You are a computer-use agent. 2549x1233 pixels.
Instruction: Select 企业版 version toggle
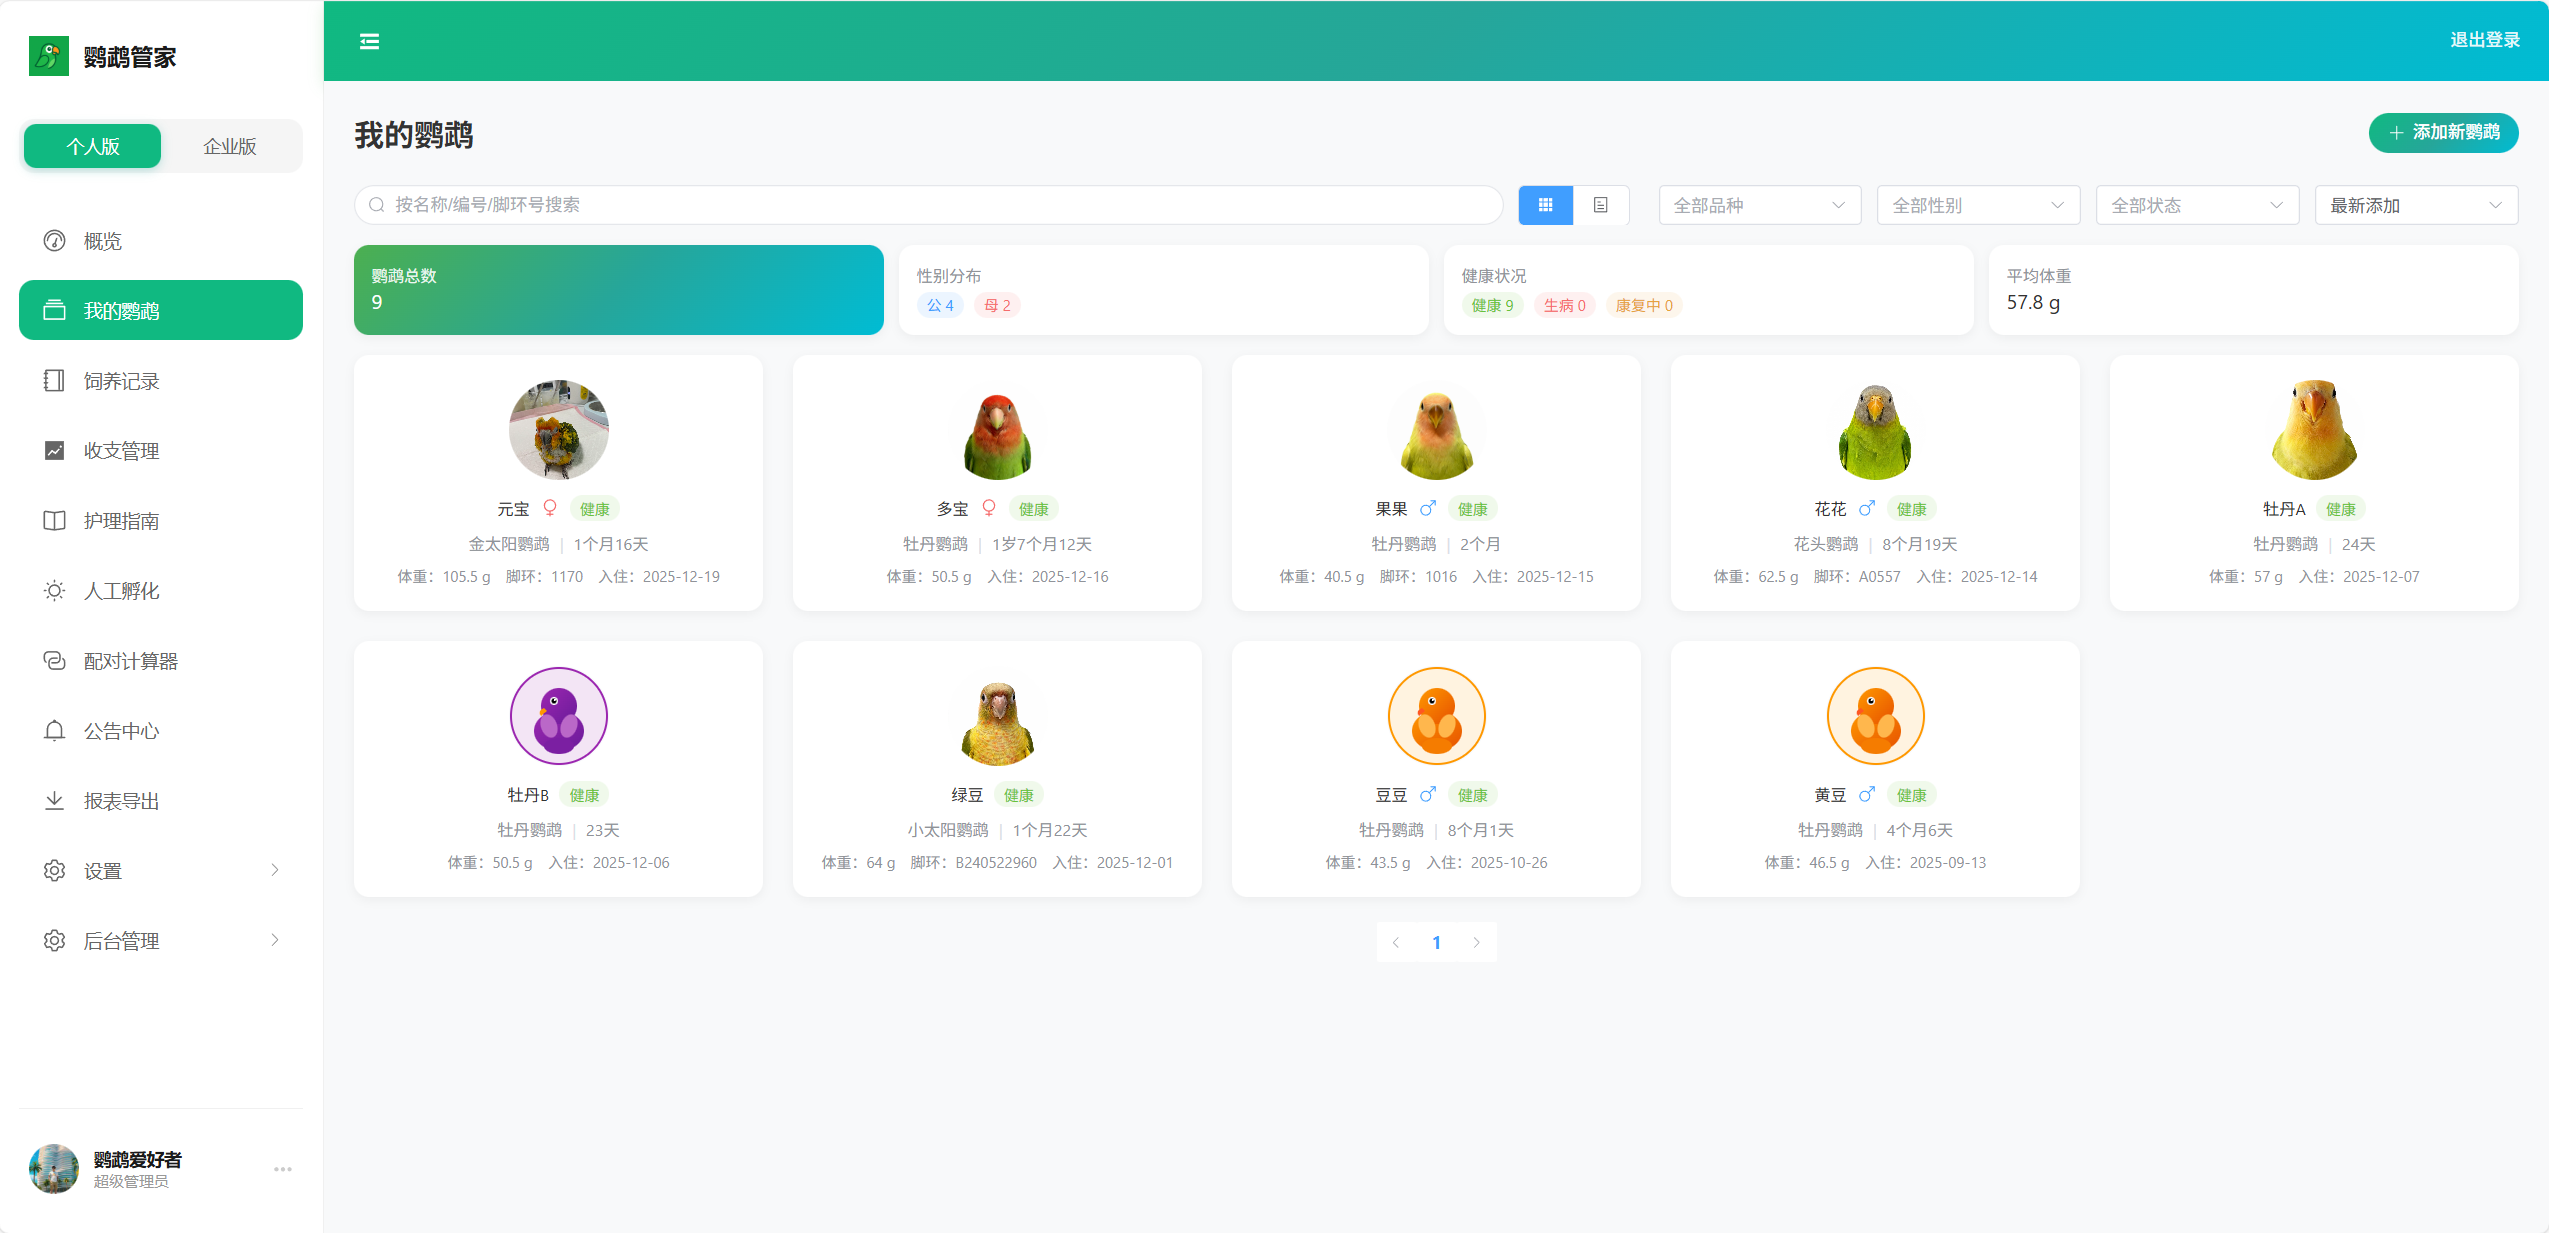pyautogui.click(x=230, y=146)
